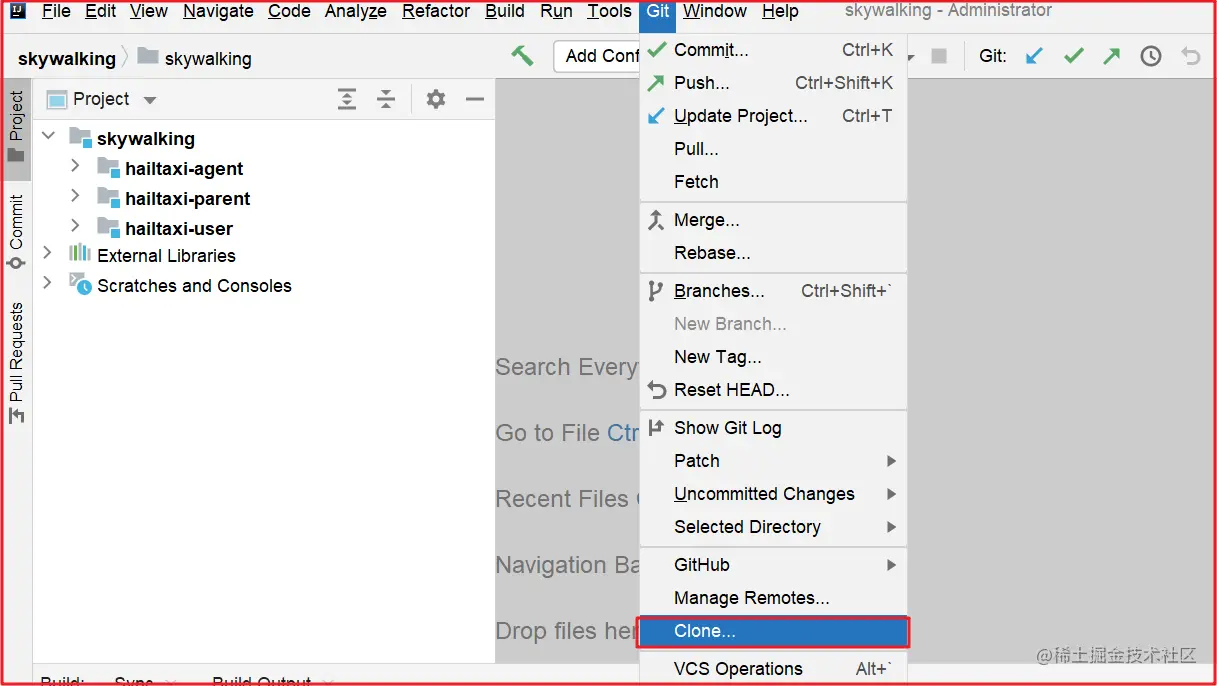Open the Tools menu
Image resolution: width=1217 pixels, height=686 pixels.
click(x=609, y=12)
